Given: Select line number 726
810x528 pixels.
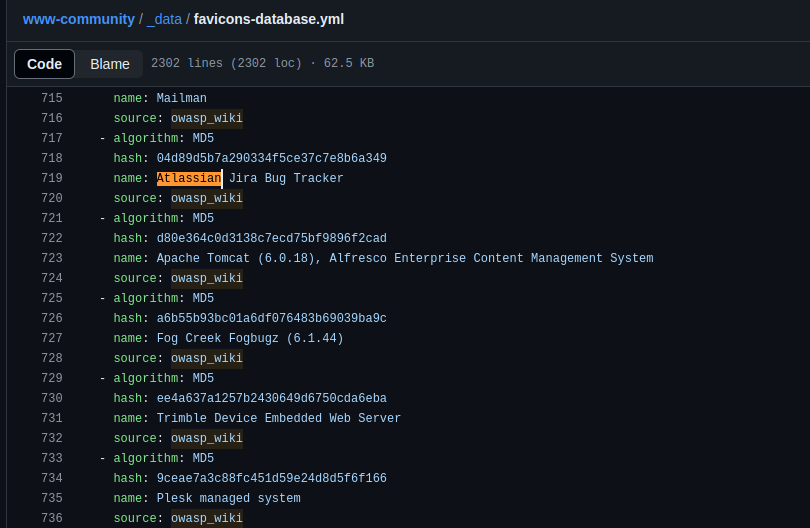Looking at the screenshot, I should (x=52, y=318).
